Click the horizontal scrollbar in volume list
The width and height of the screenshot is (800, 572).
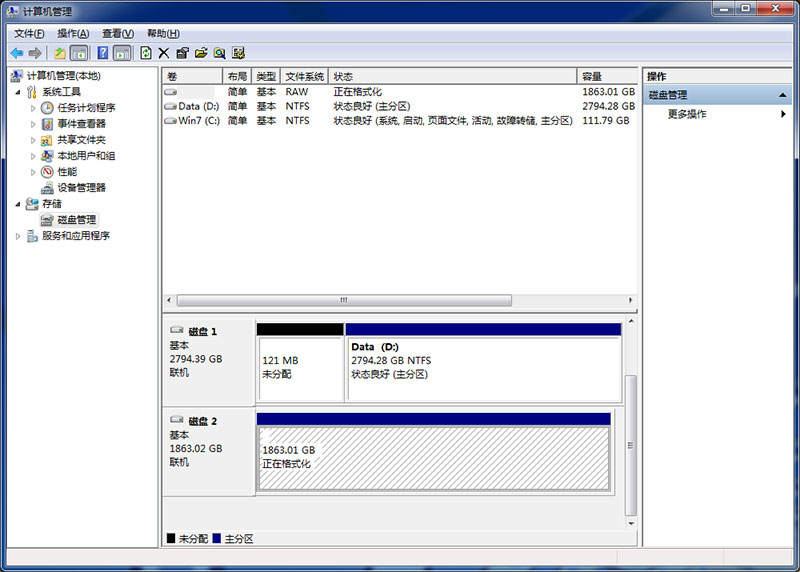[344, 300]
